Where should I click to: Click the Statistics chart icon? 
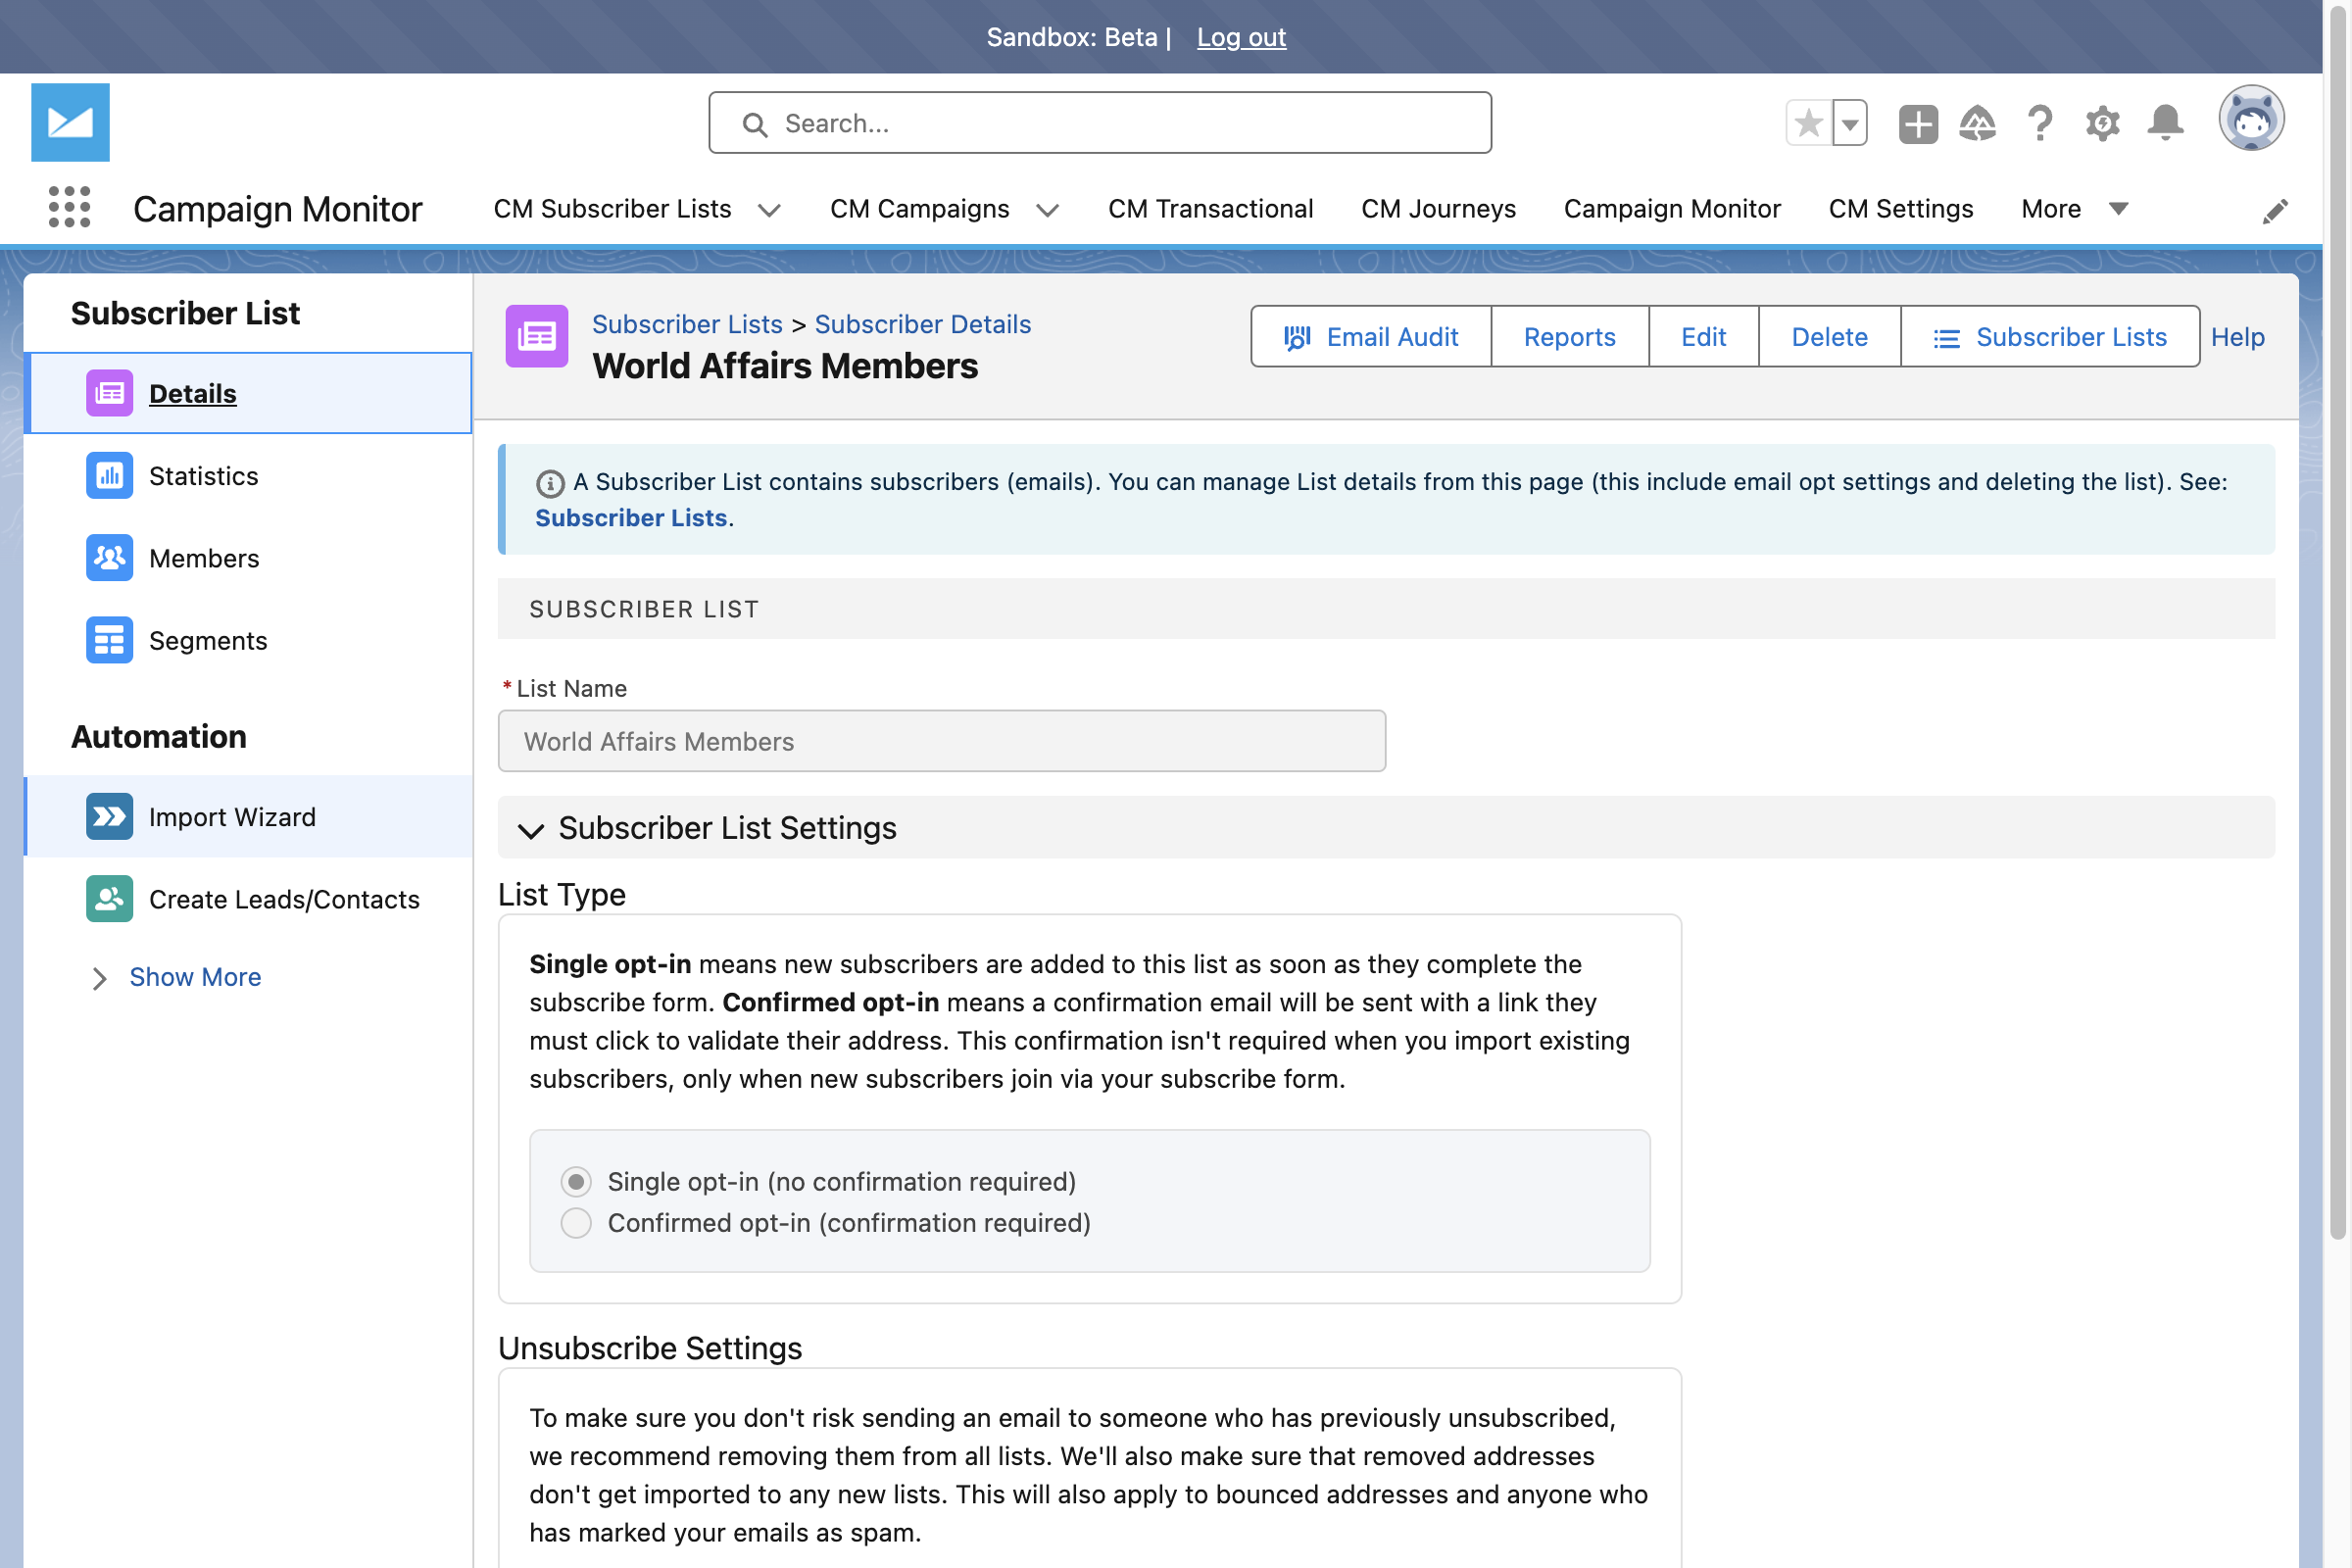coord(110,475)
